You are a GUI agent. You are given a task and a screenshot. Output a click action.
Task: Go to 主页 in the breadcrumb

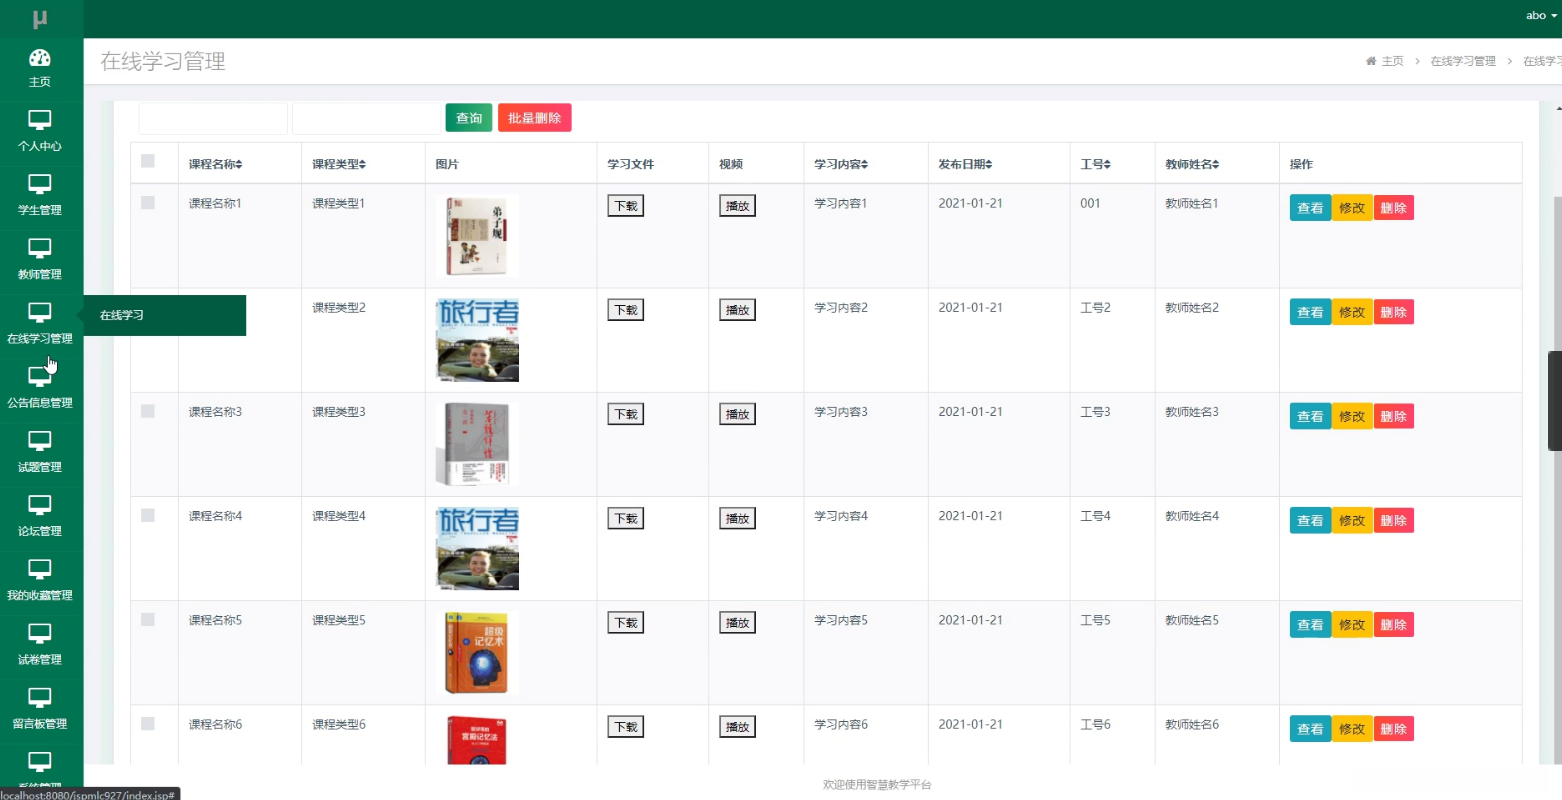click(1393, 61)
